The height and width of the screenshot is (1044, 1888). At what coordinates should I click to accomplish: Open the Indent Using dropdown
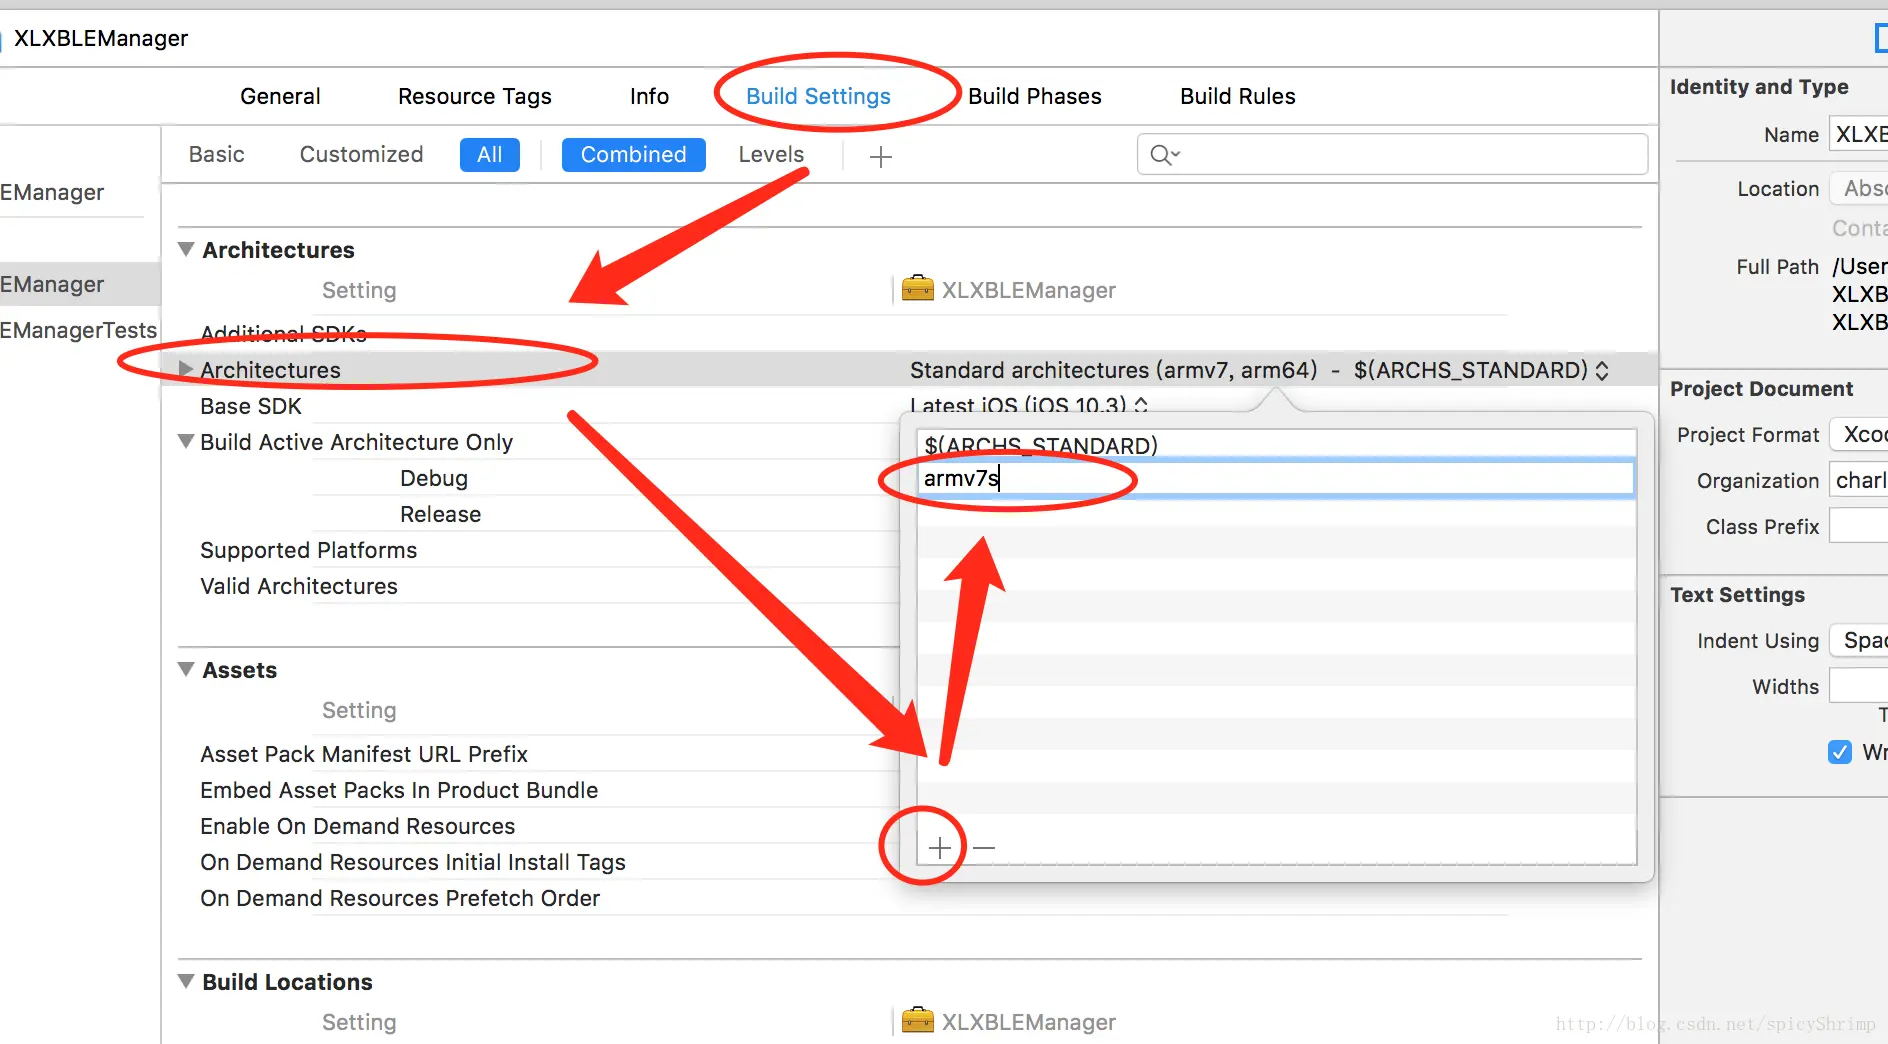(1859, 640)
